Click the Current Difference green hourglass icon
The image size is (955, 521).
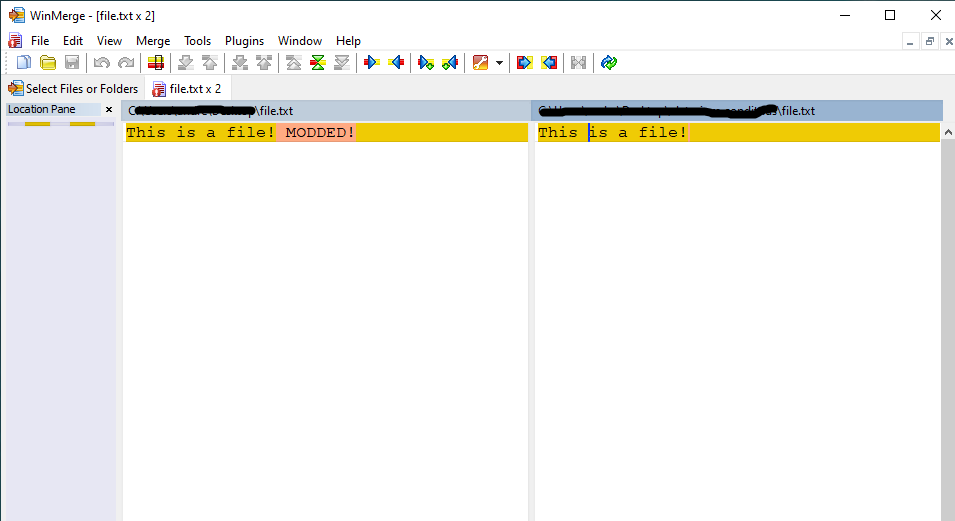pos(318,62)
